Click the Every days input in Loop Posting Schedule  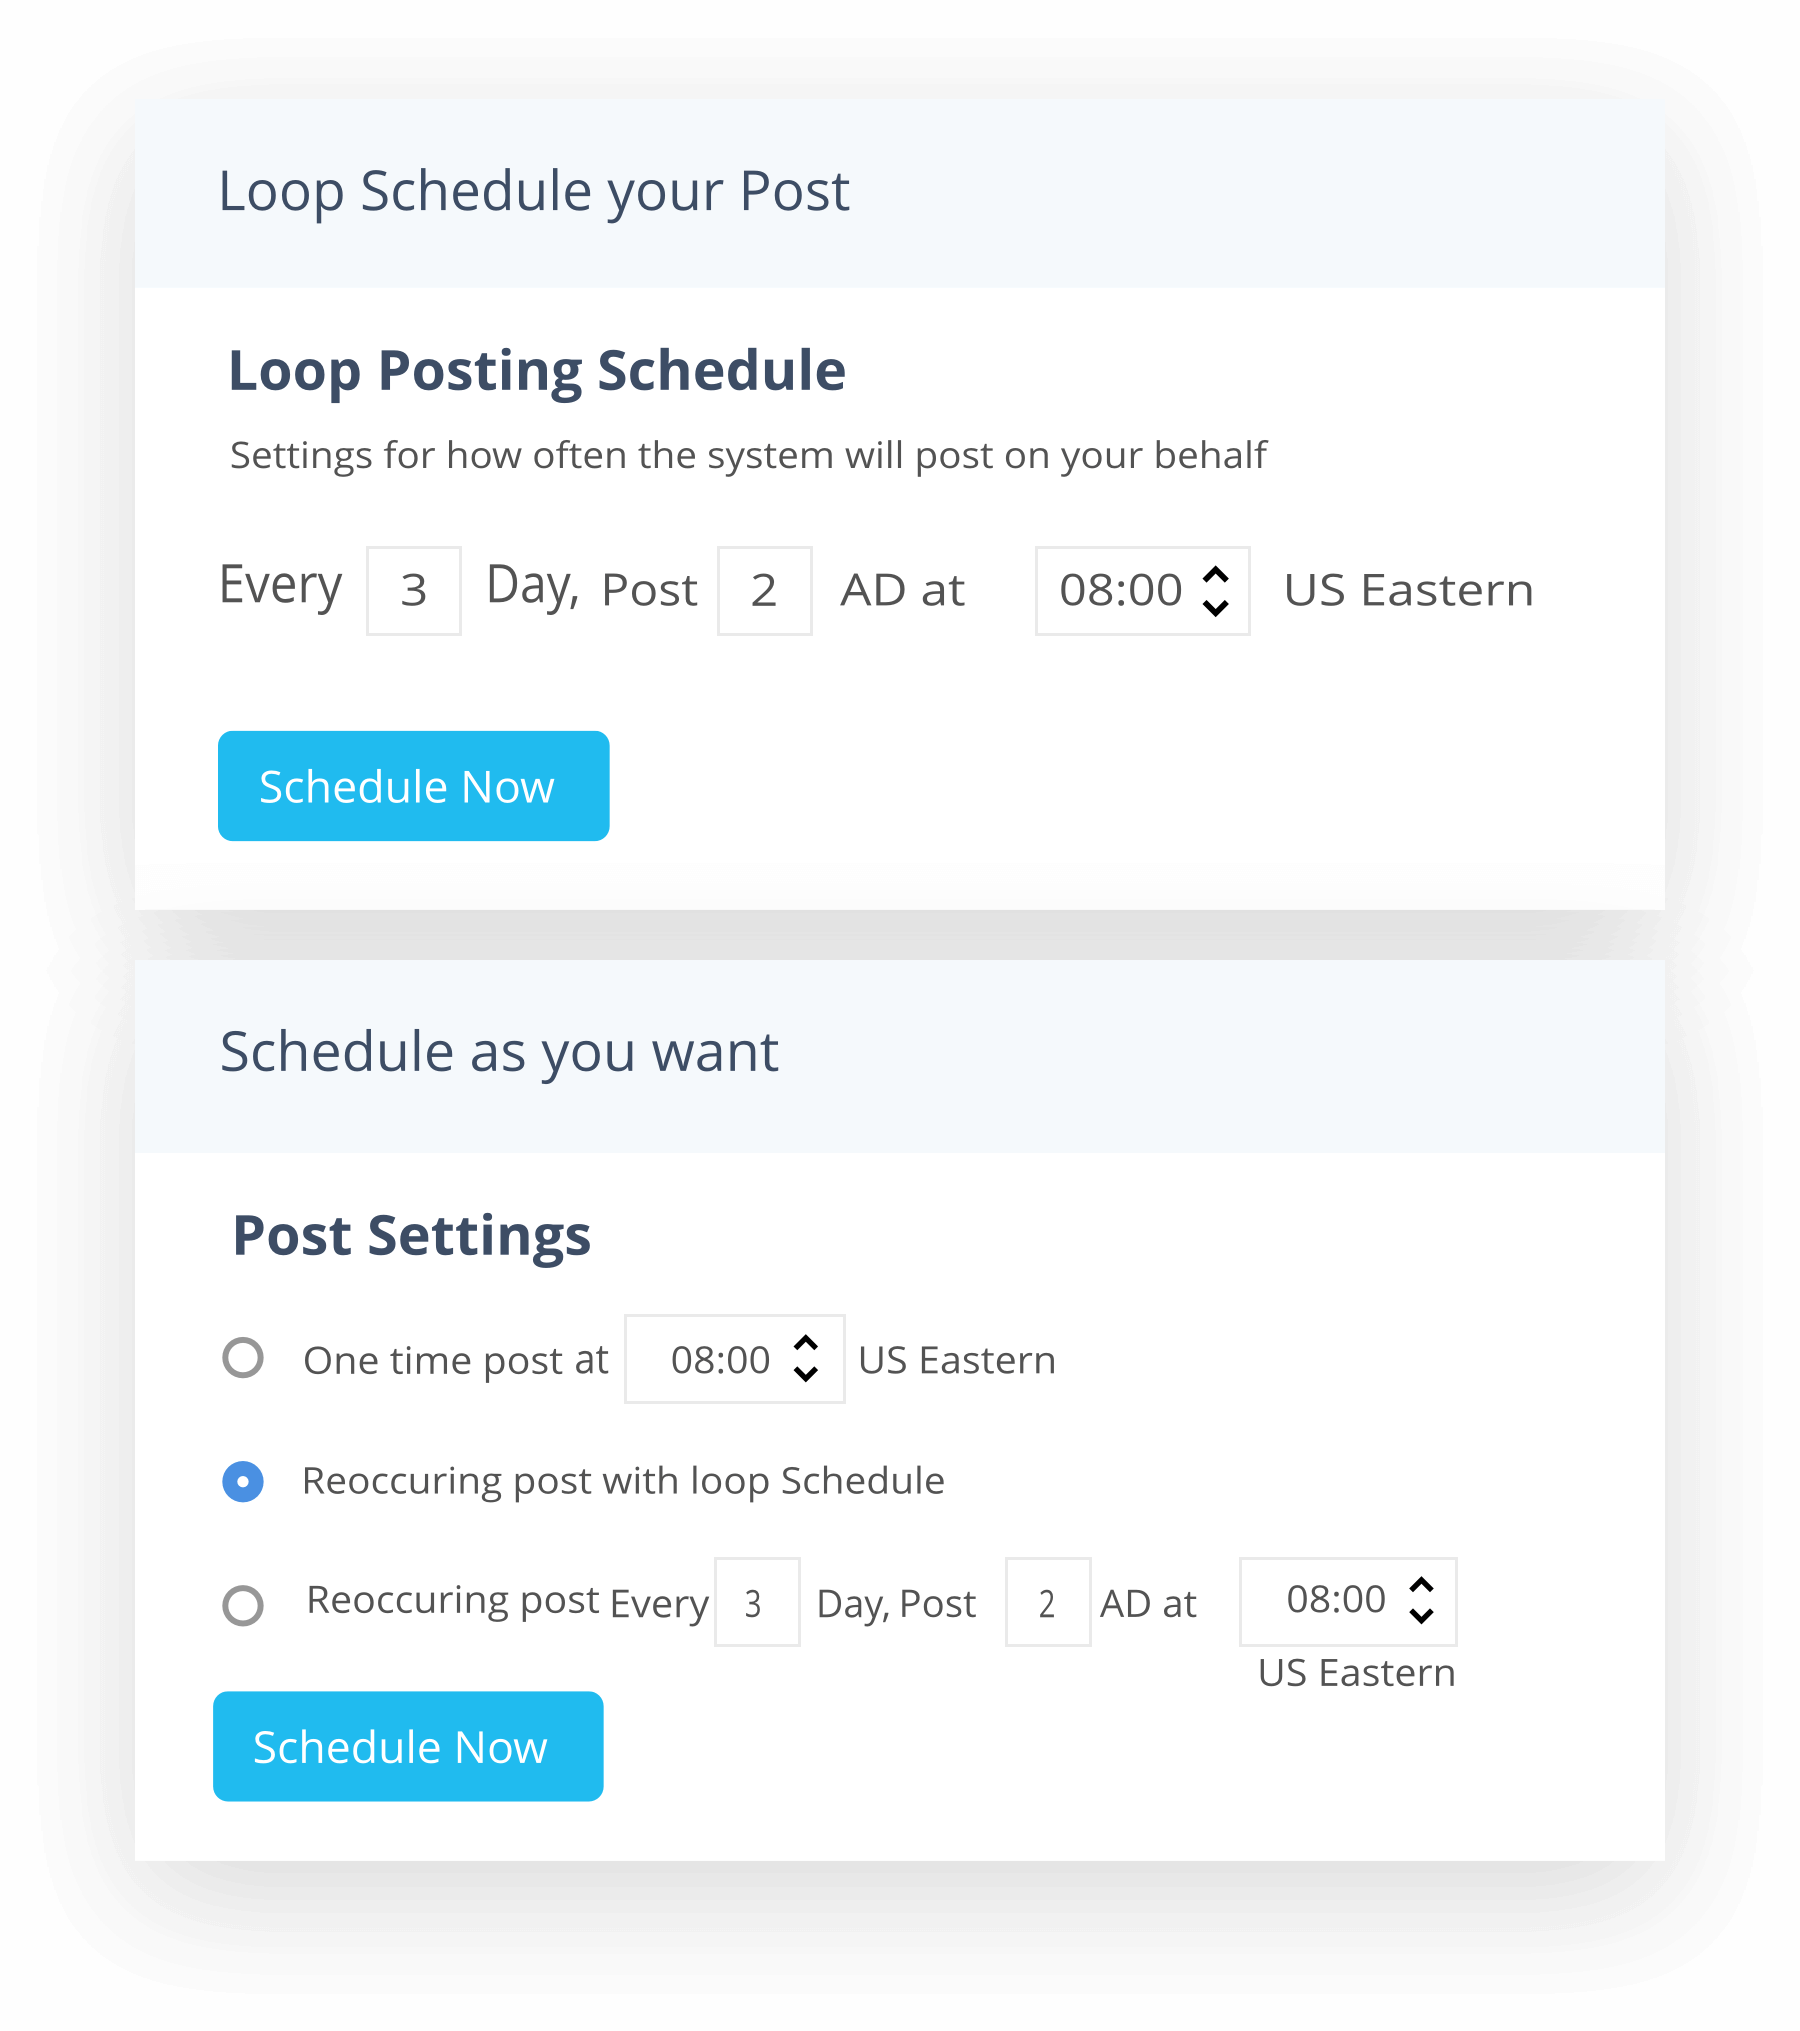pyautogui.click(x=413, y=591)
